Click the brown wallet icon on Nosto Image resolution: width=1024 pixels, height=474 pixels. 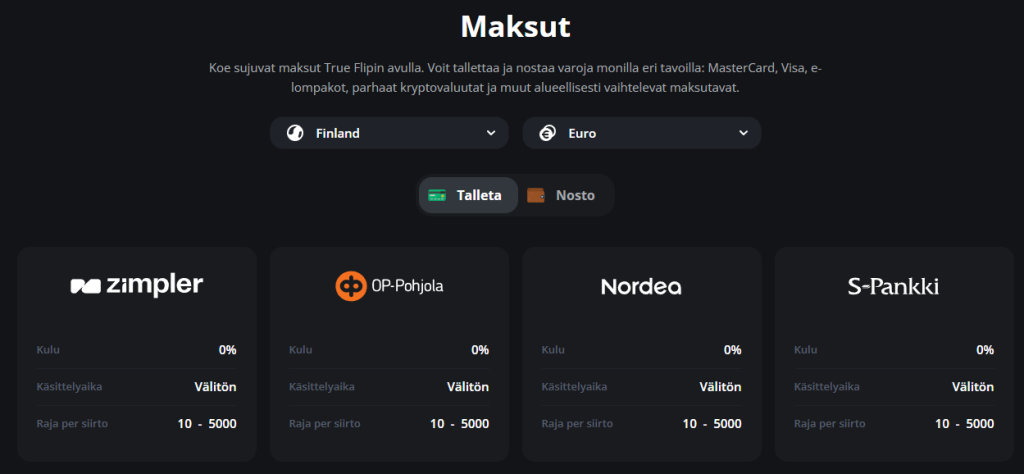point(536,195)
